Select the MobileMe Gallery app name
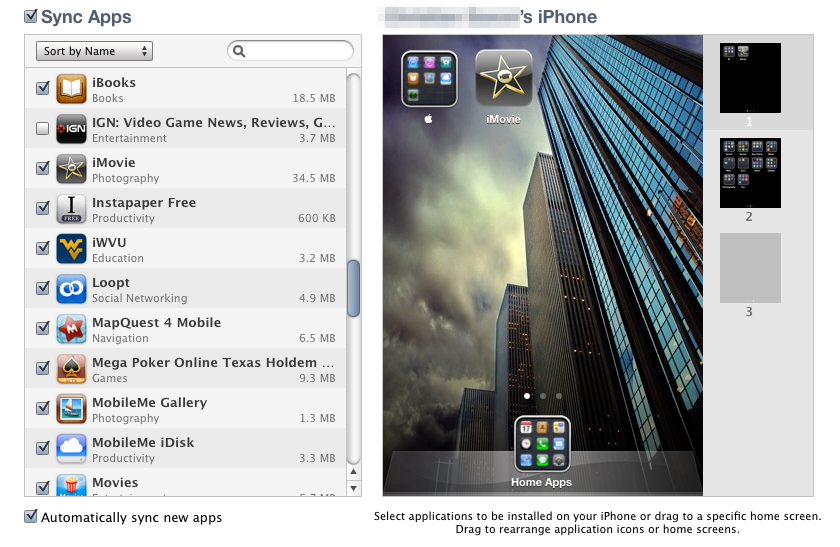The image size is (840, 547). pyautogui.click(x=149, y=402)
